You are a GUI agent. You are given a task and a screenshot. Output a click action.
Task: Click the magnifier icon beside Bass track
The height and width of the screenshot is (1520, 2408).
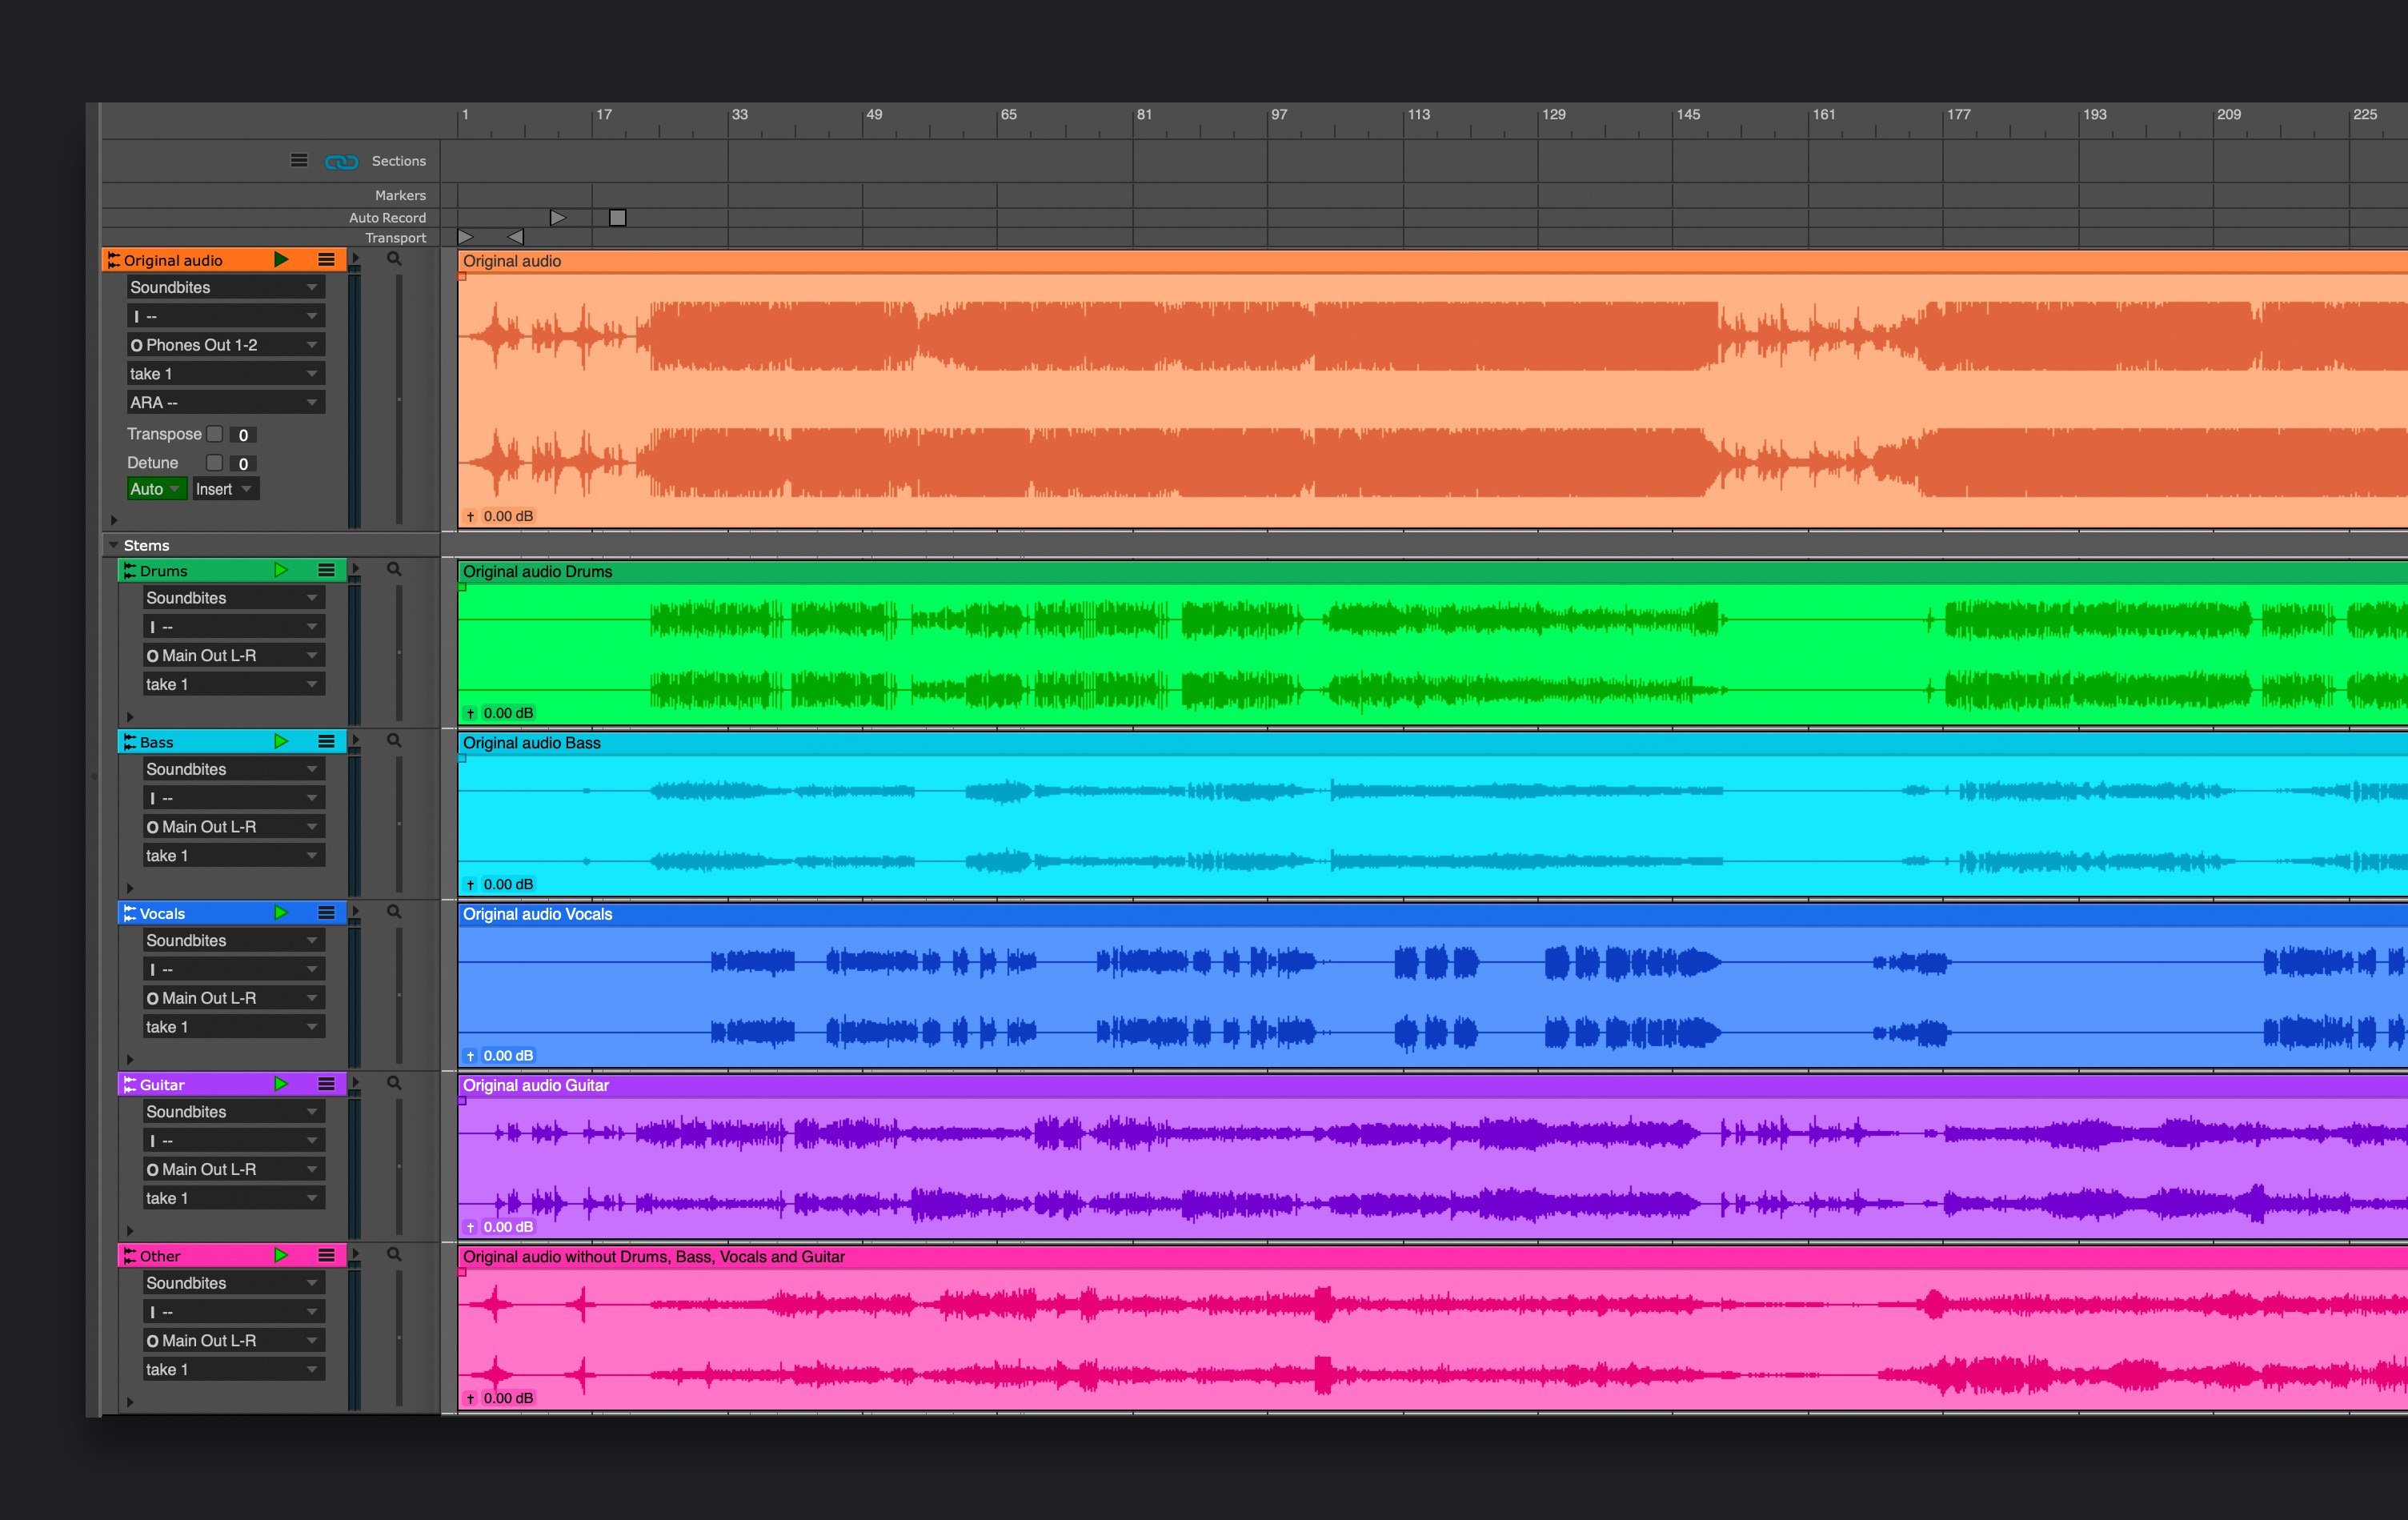point(394,741)
